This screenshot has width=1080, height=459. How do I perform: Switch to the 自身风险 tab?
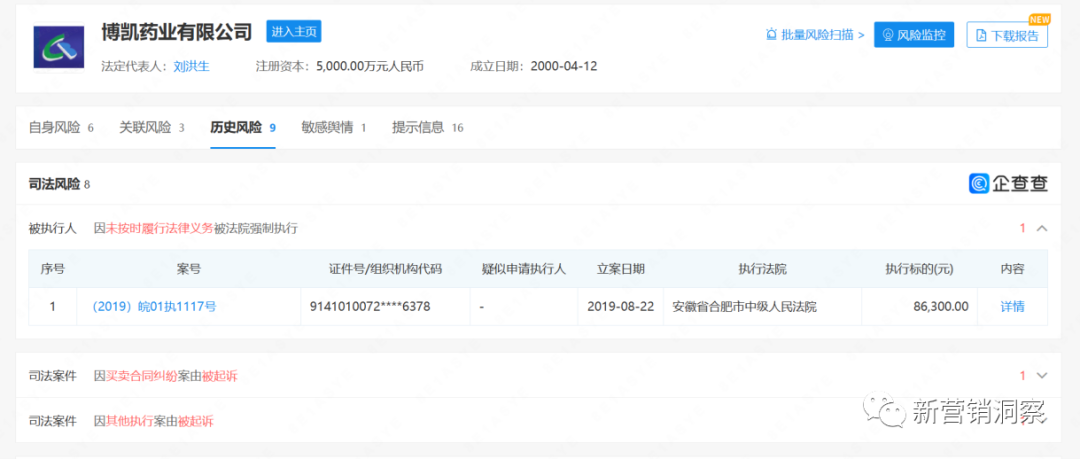coord(61,128)
